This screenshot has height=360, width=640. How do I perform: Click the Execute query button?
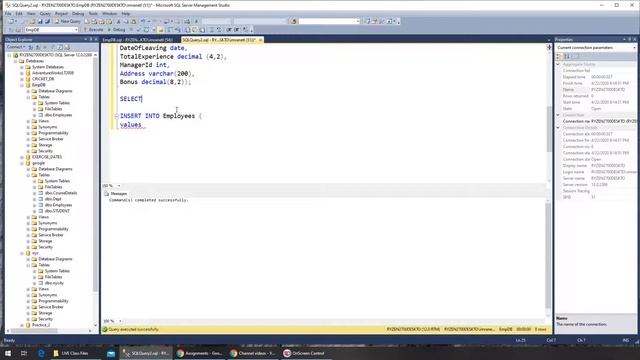(93, 30)
